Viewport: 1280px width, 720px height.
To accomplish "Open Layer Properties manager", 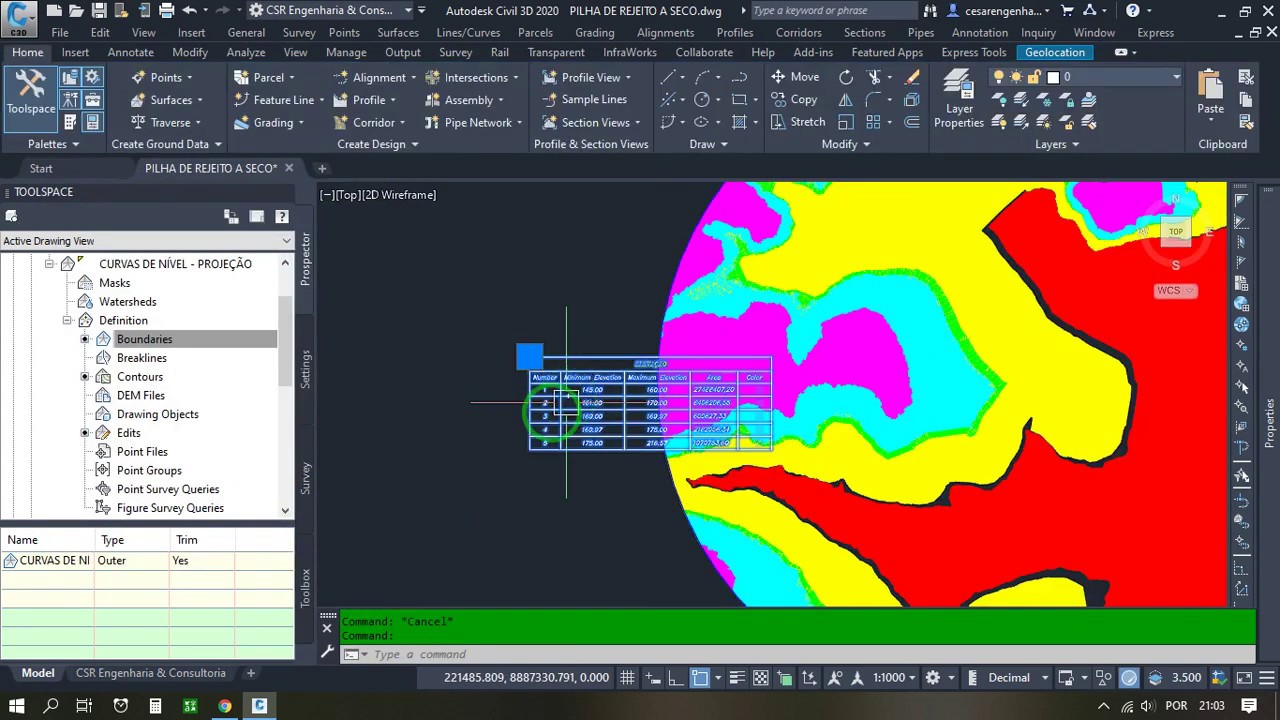I will [x=959, y=99].
